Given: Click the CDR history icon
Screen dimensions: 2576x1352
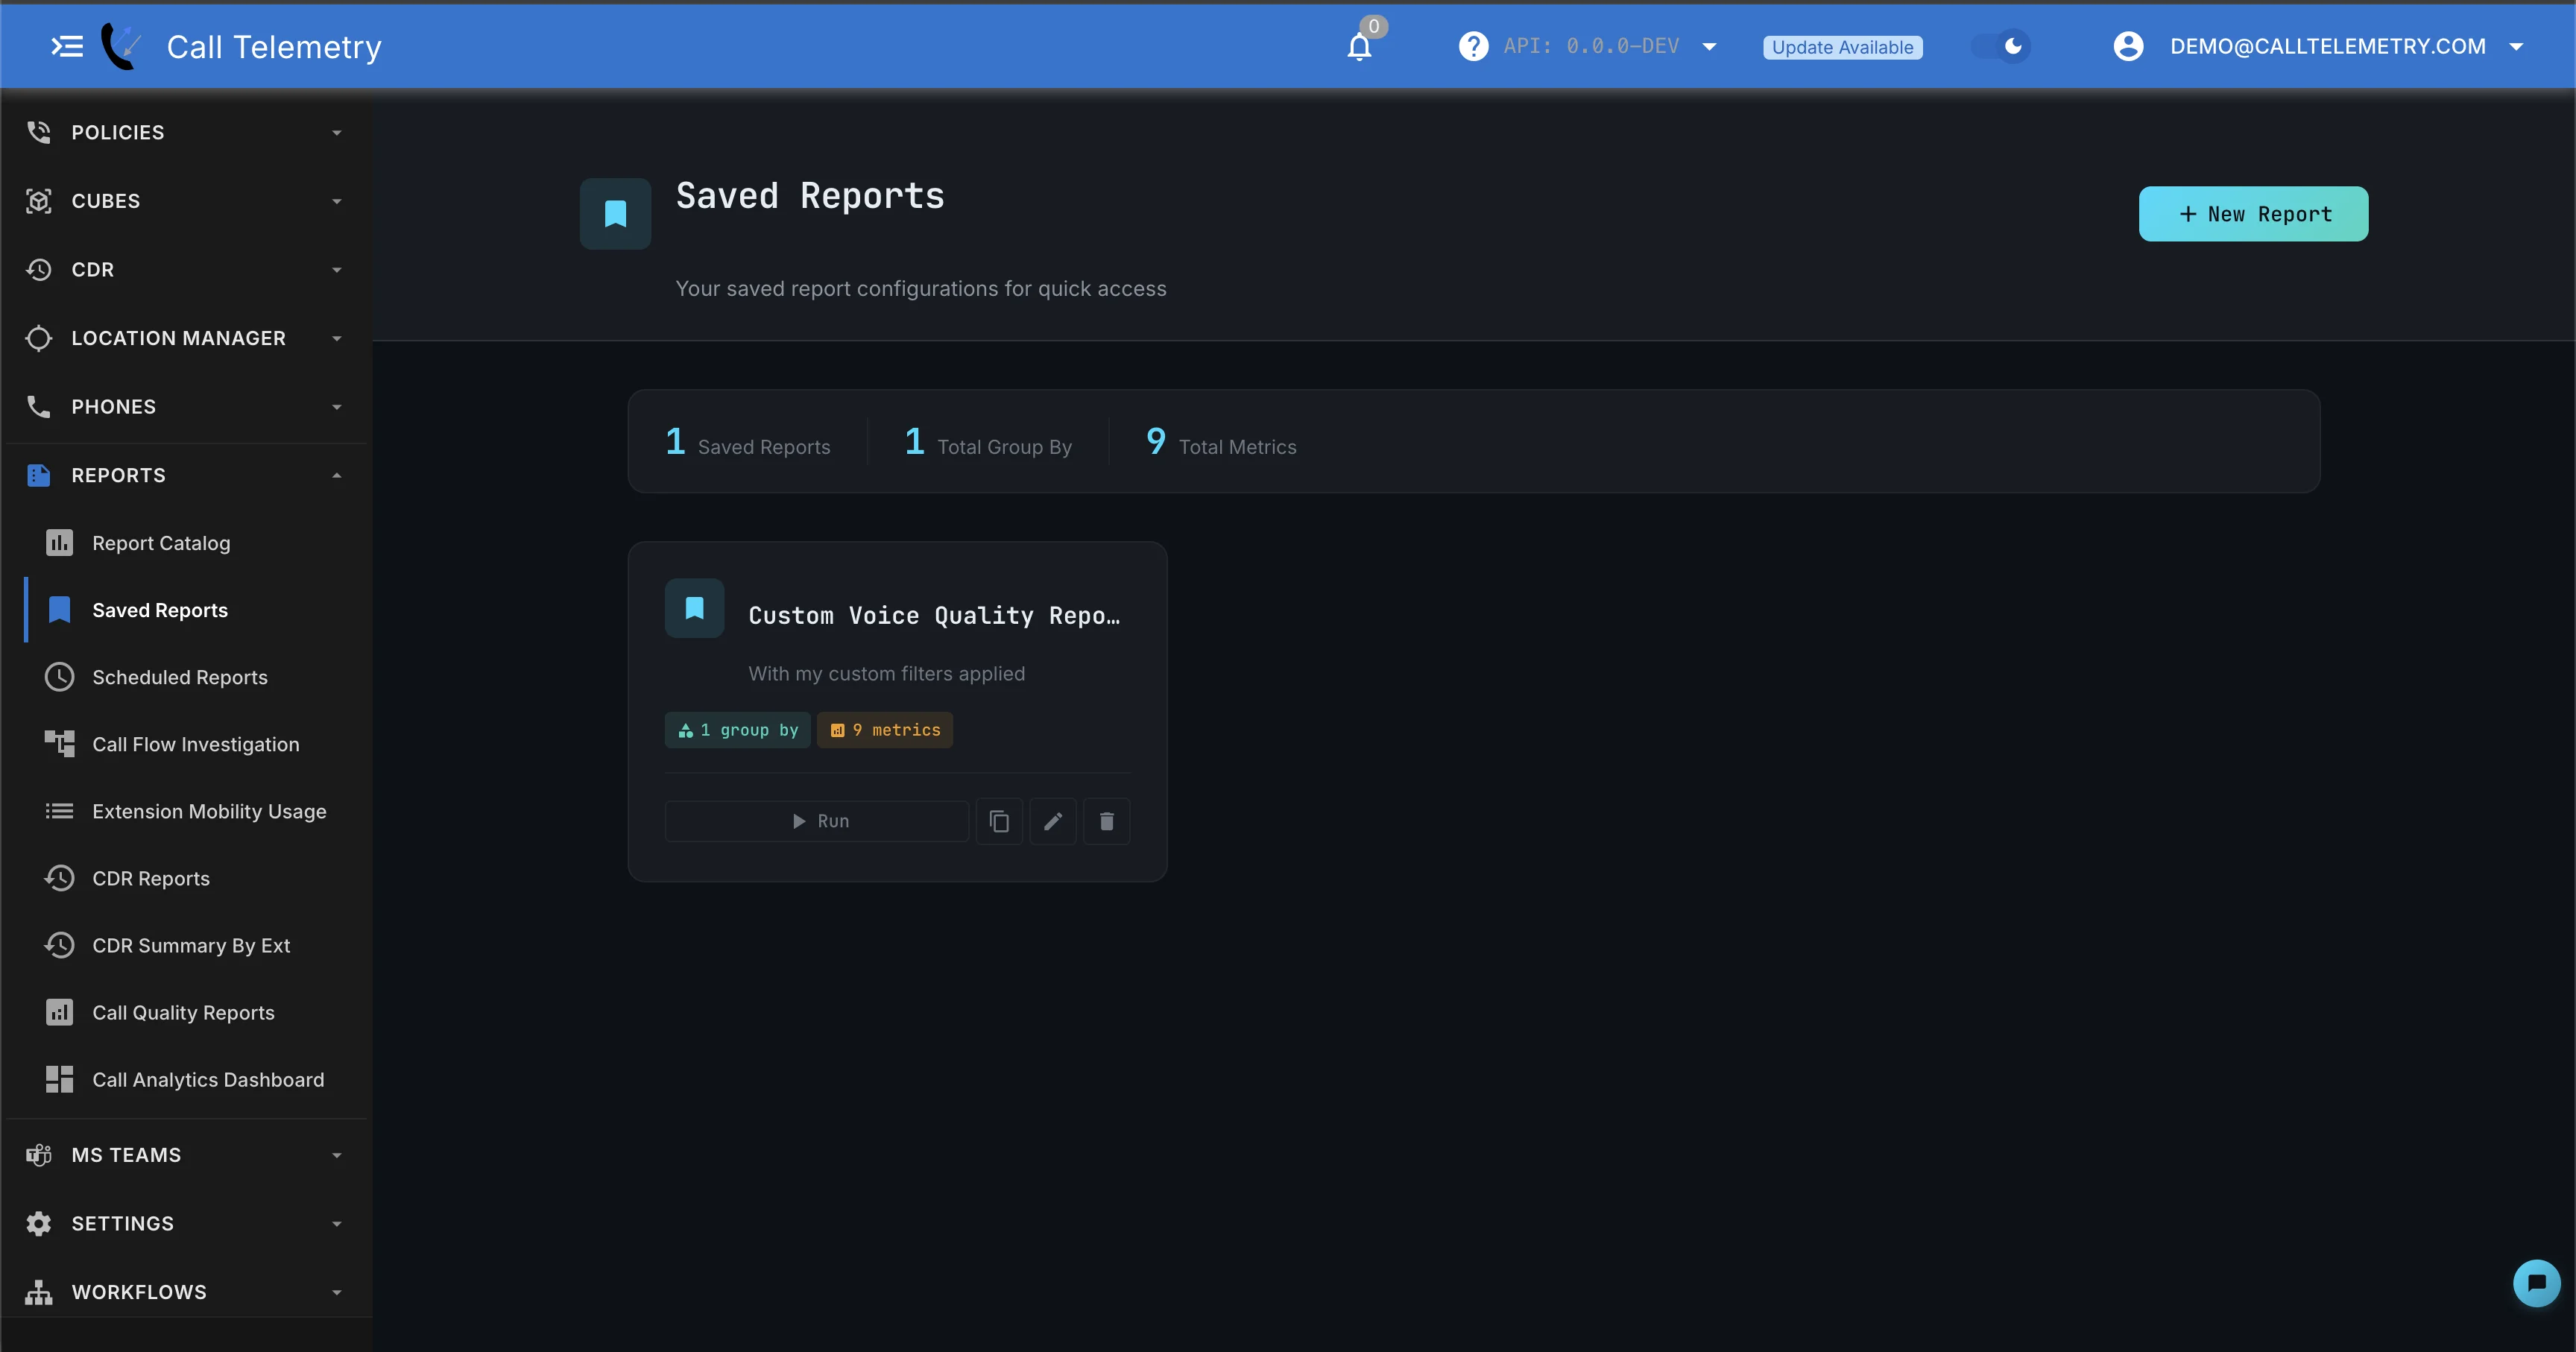Looking at the screenshot, I should (39, 270).
